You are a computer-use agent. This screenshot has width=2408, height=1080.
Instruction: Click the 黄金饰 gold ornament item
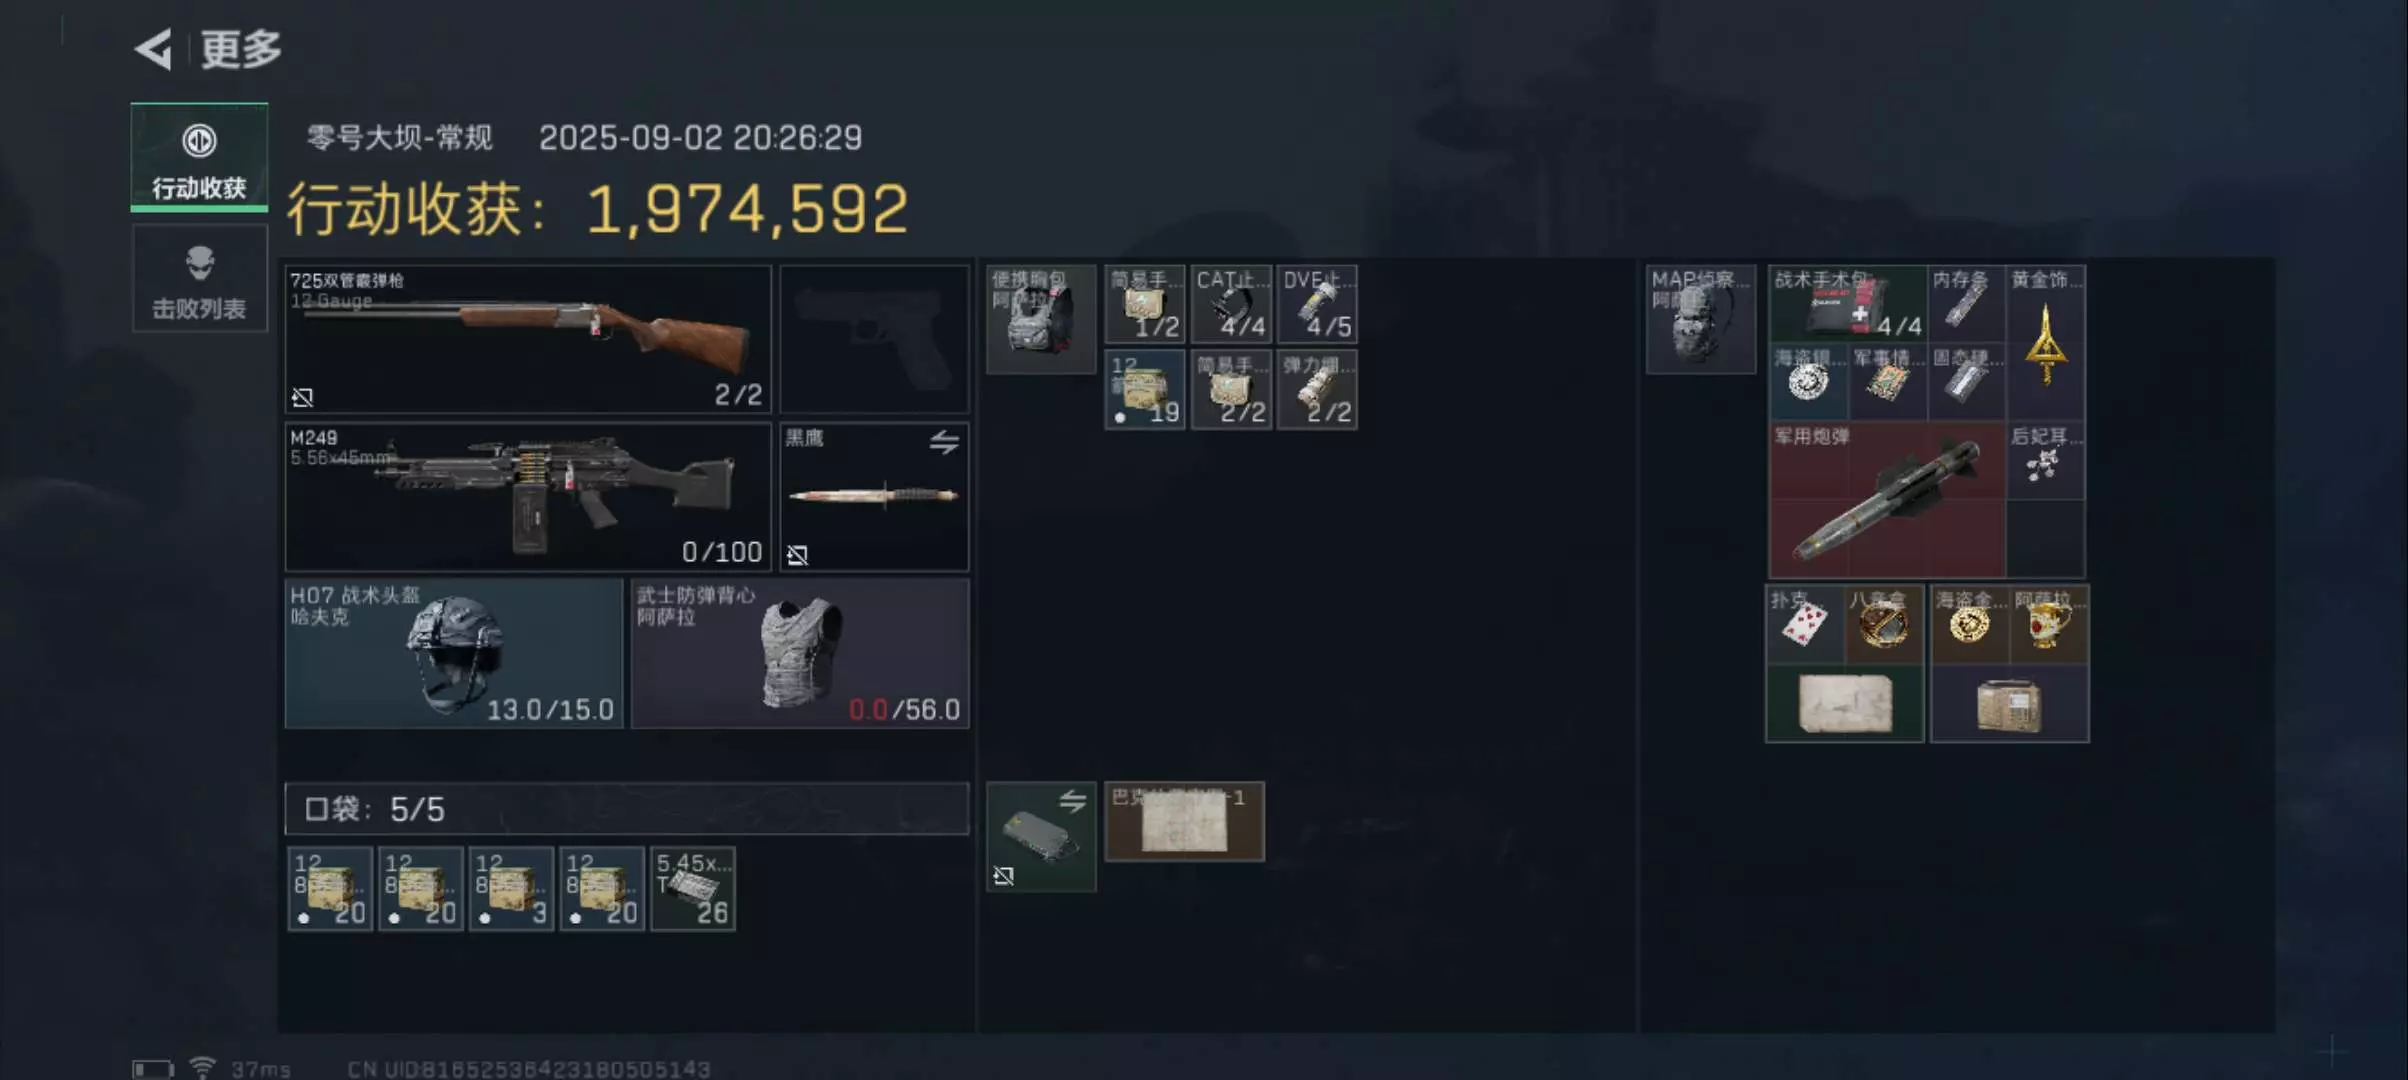pos(2046,341)
